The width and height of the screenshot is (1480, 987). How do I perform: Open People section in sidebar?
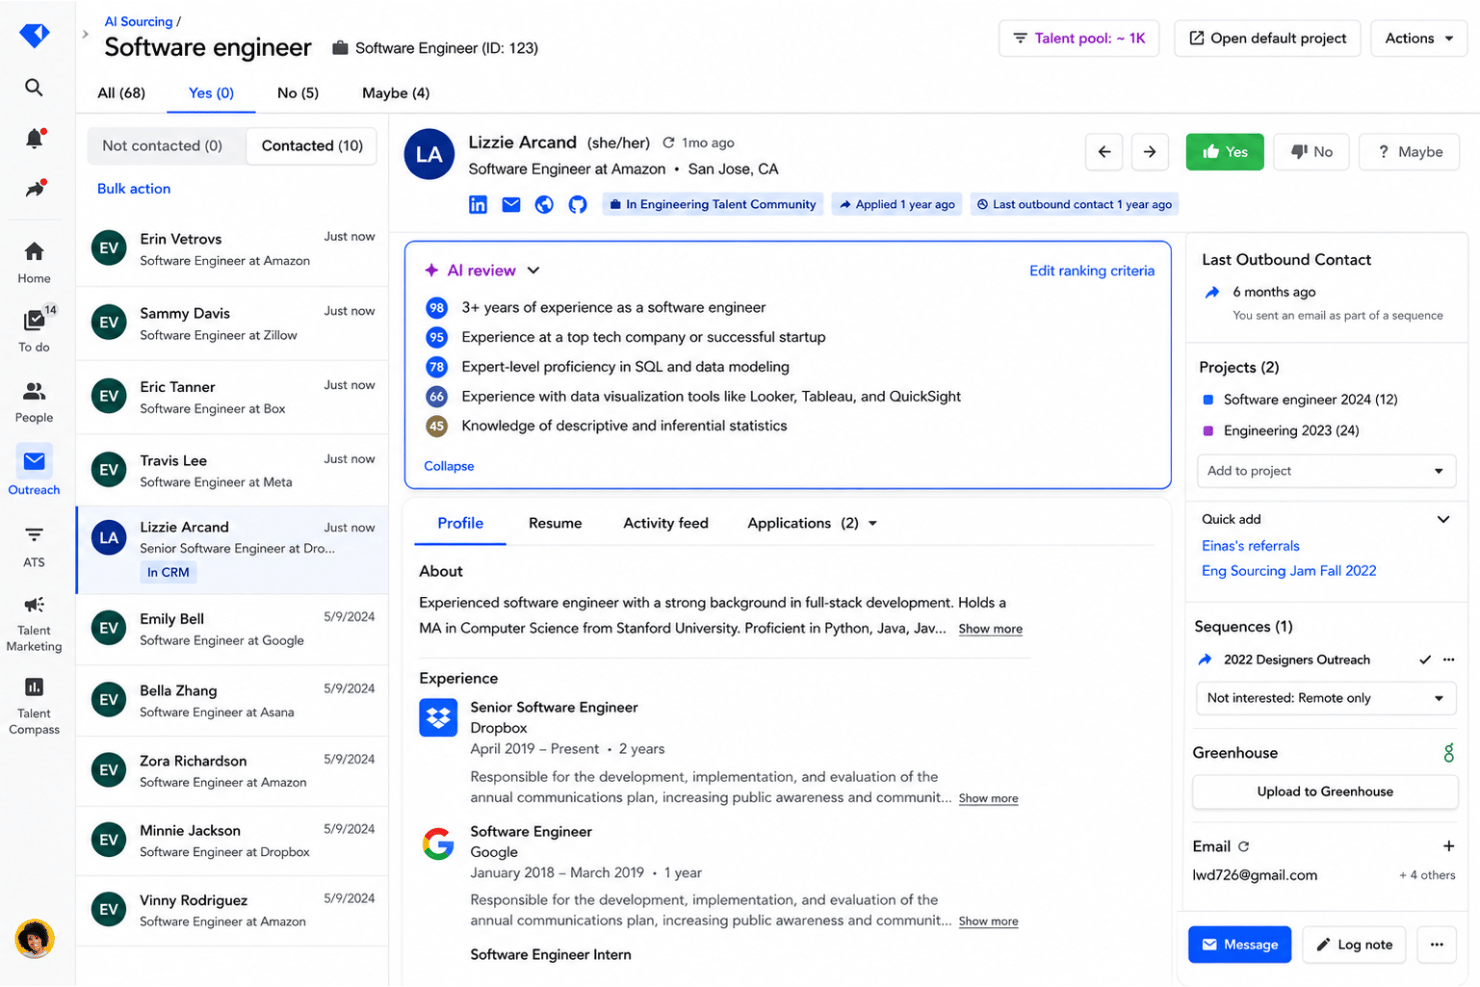(x=34, y=402)
